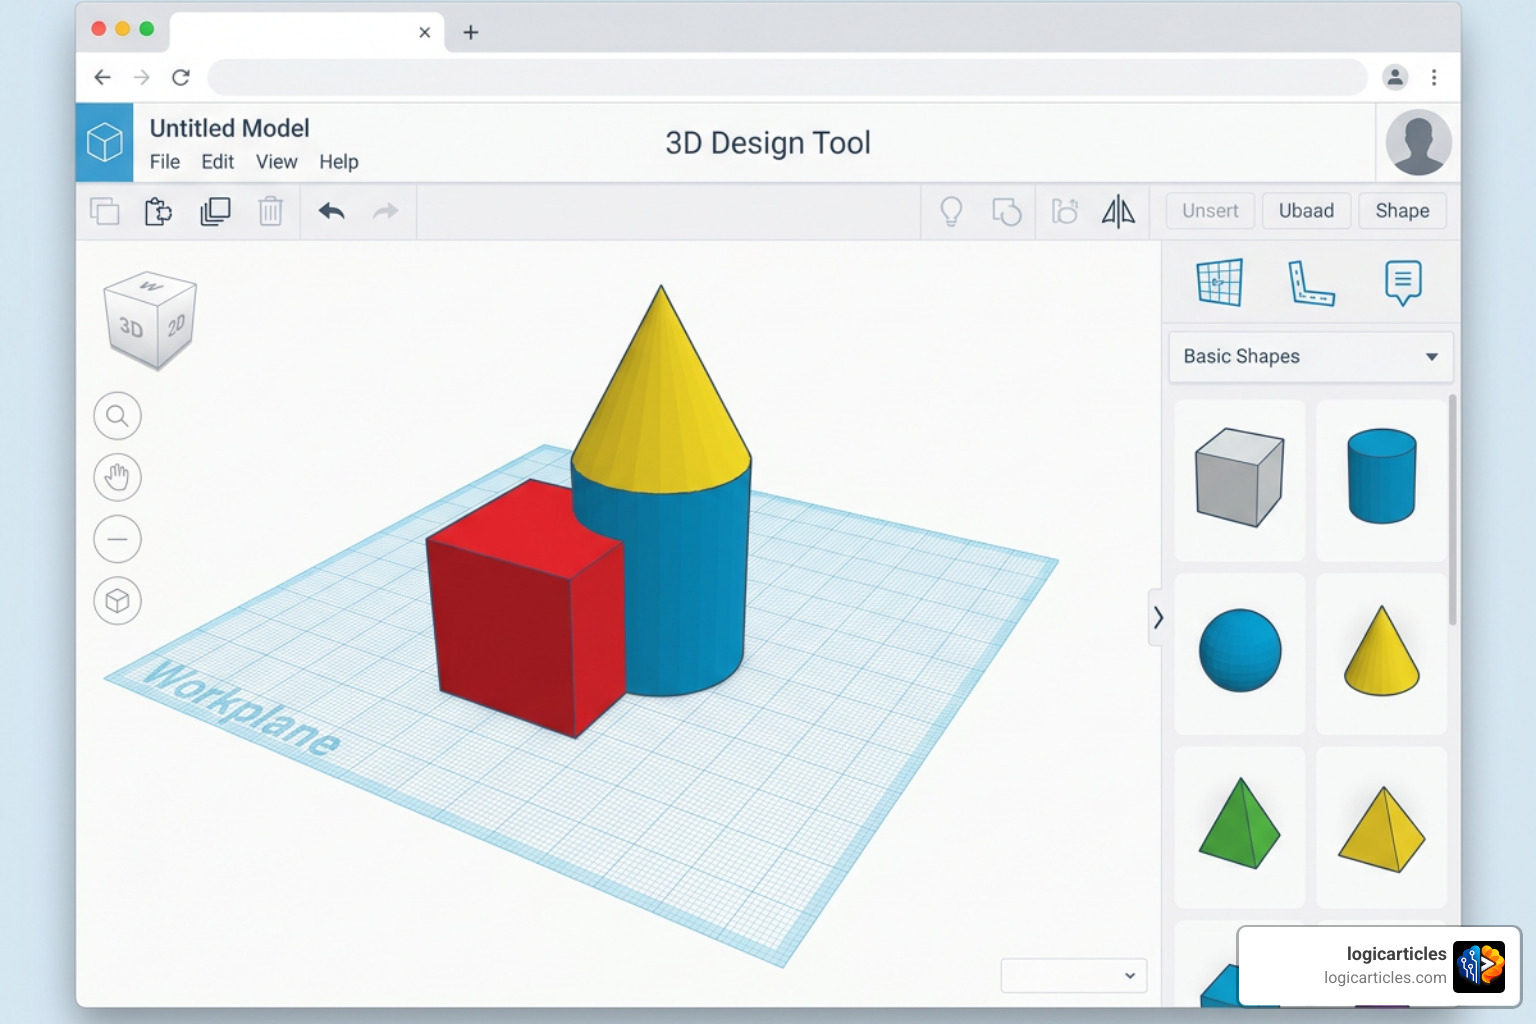Open the View menu
The image size is (1536, 1024).
[x=277, y=162]
